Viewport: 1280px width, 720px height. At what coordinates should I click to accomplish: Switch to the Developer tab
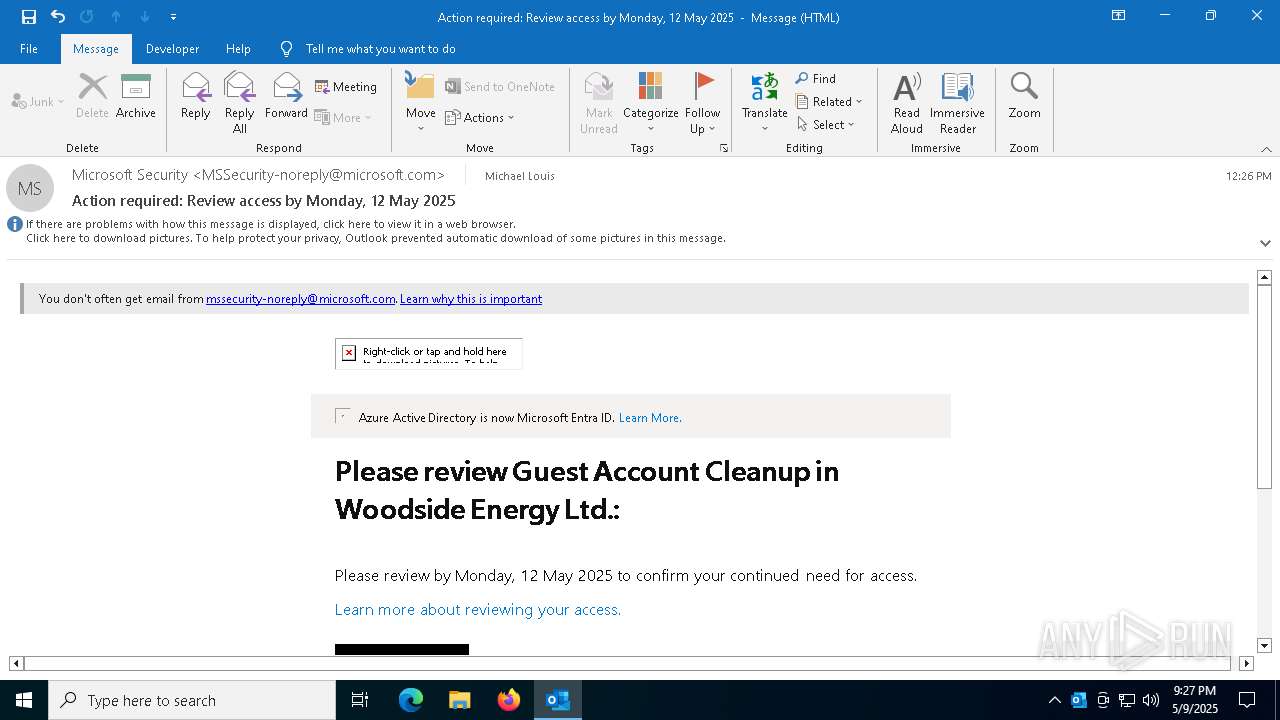point(172,49)
